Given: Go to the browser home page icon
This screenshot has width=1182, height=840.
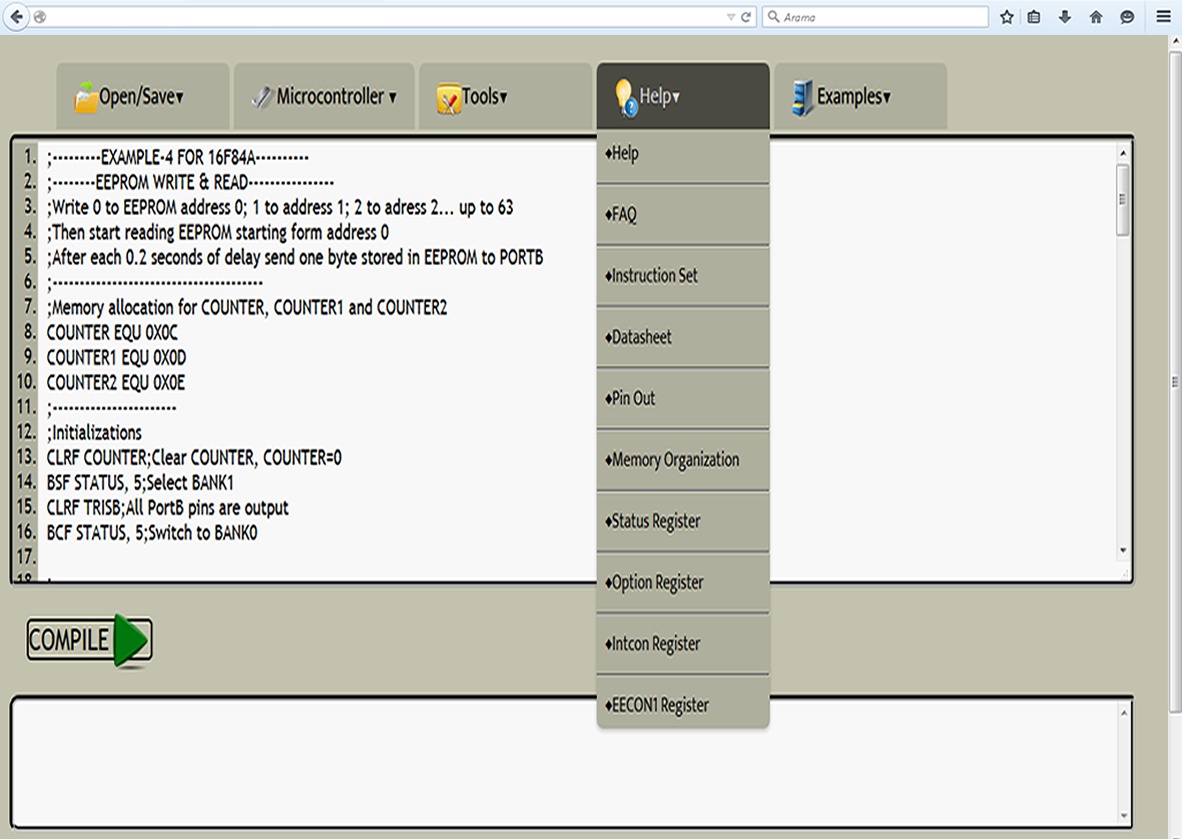Looking at the screenshot, I should (1096, 17).
